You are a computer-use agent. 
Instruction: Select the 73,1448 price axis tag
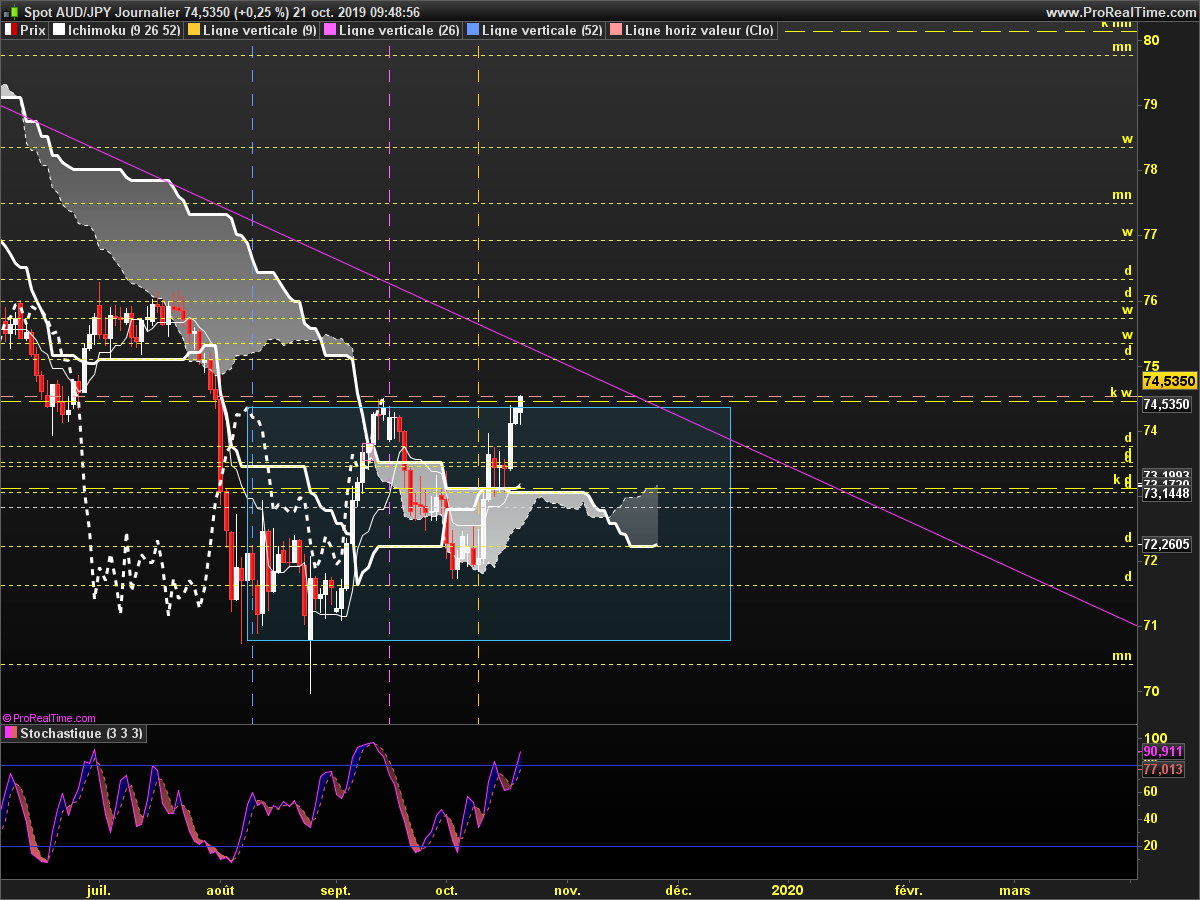pyautogui.click(x=1168, y=493)
